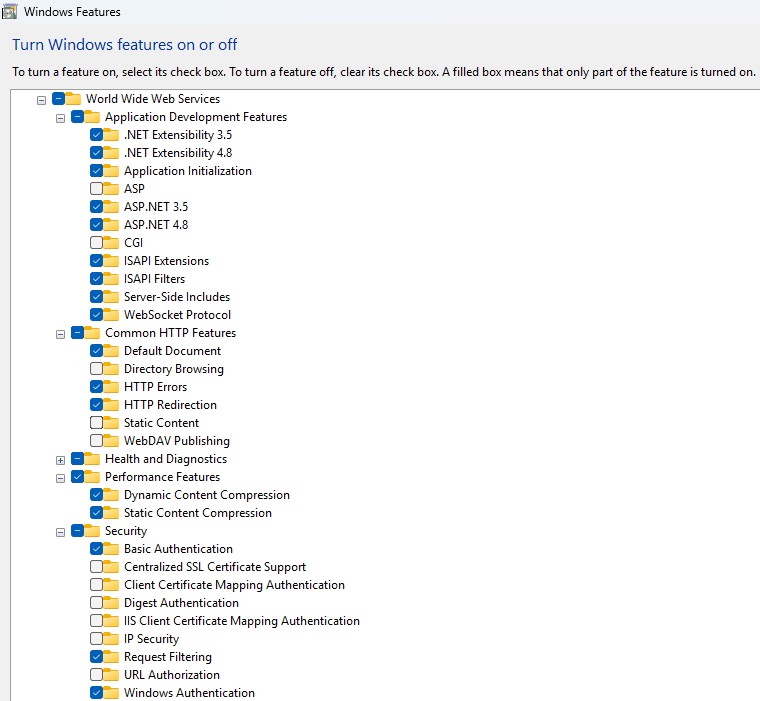This screenshot has width=760, height=701.
Task: Uncheck .NET Extensibility 3.5 checkbox
Action: (96, 134)
